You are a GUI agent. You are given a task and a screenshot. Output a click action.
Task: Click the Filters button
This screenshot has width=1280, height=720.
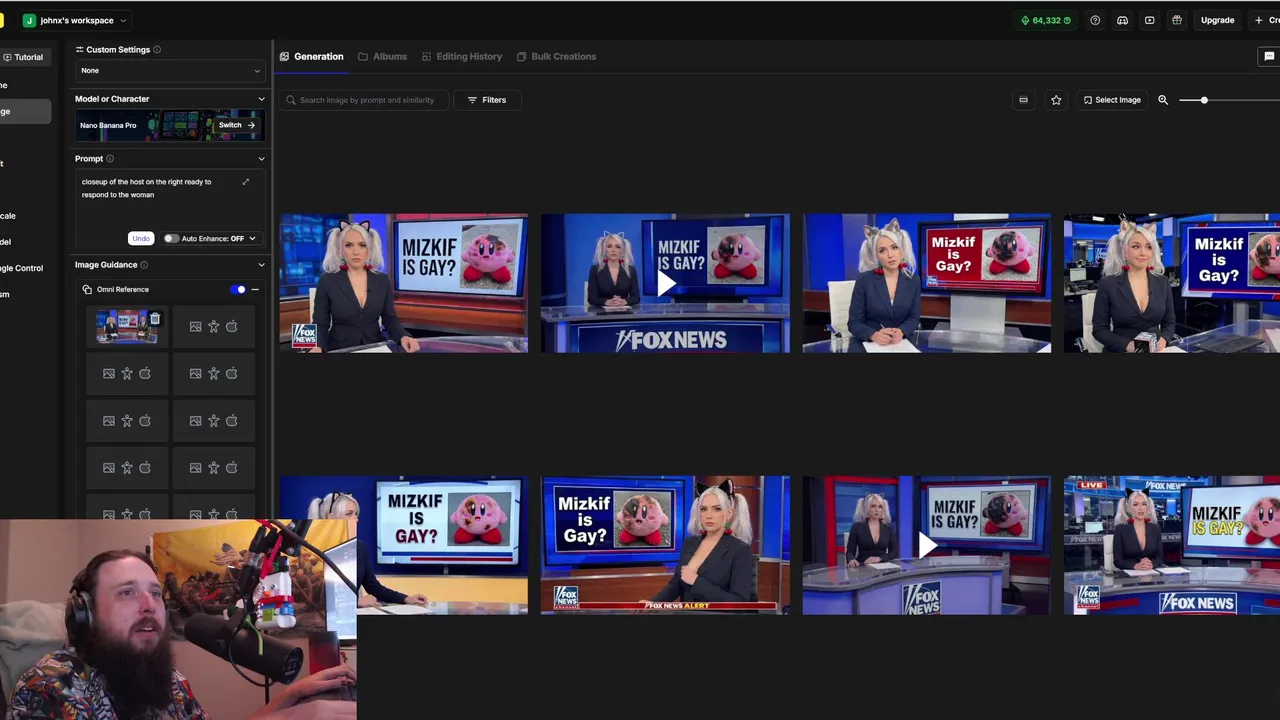487,100
